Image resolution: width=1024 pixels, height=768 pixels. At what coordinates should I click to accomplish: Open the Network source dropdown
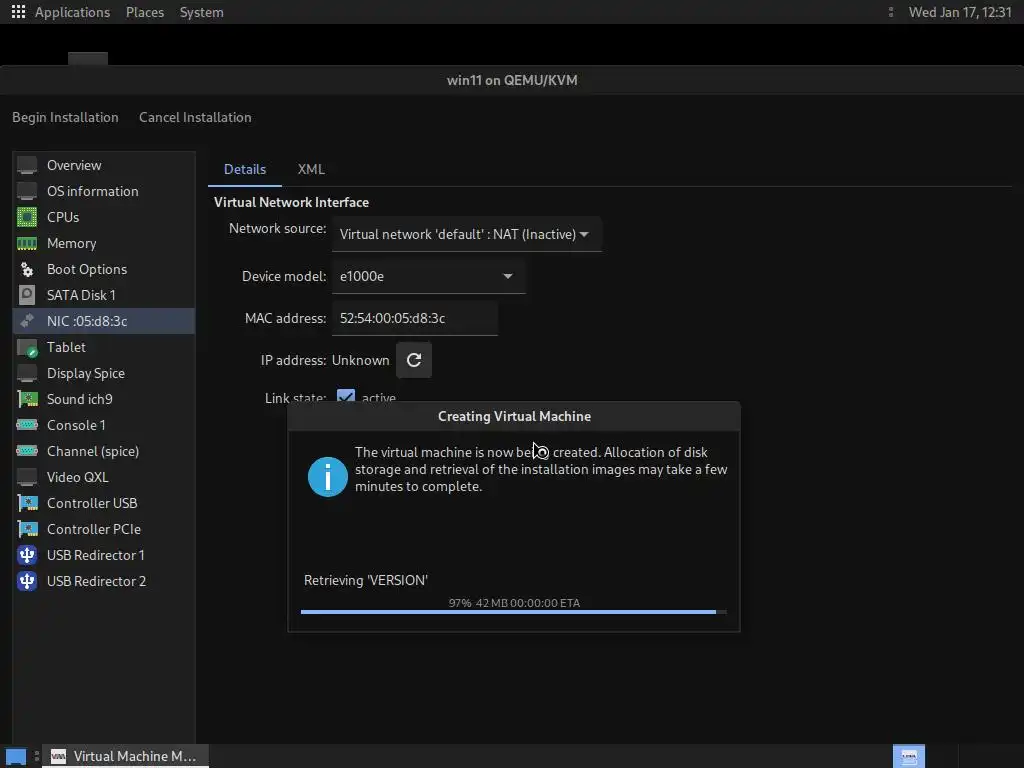(x=466, y=234)
